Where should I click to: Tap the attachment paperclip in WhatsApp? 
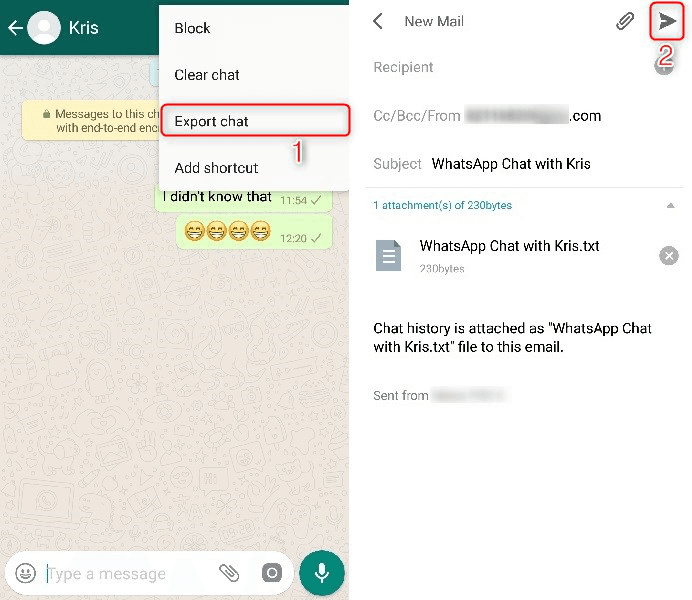tap(229, 573)
